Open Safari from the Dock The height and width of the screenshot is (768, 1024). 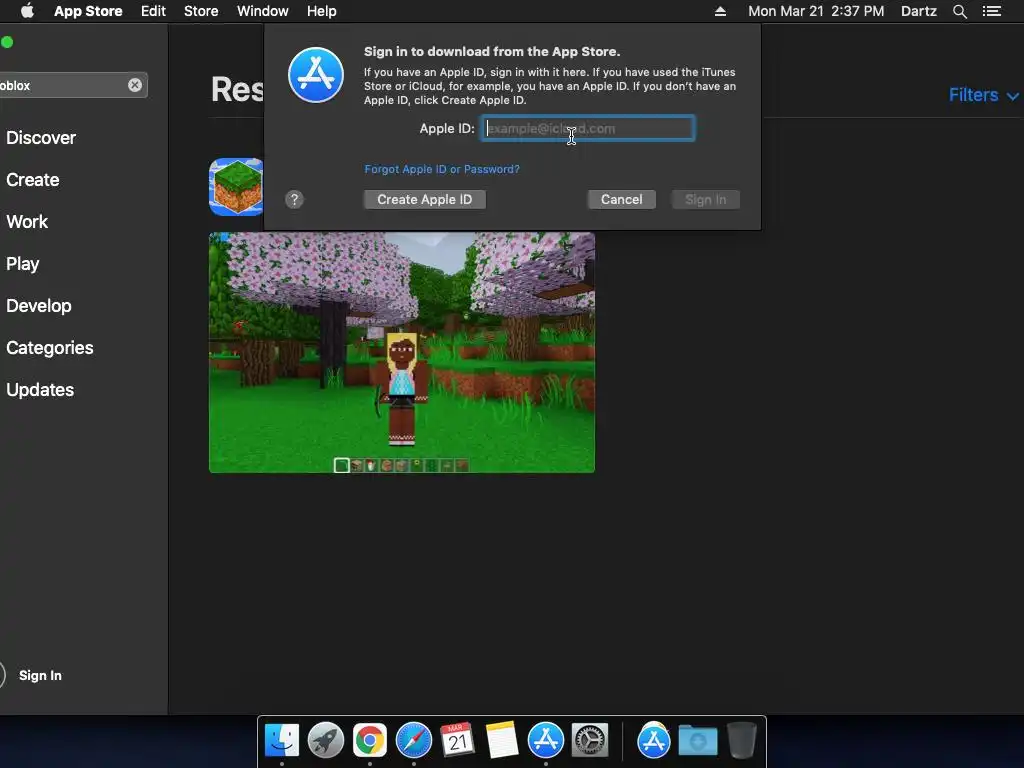[x=413, y=741]
